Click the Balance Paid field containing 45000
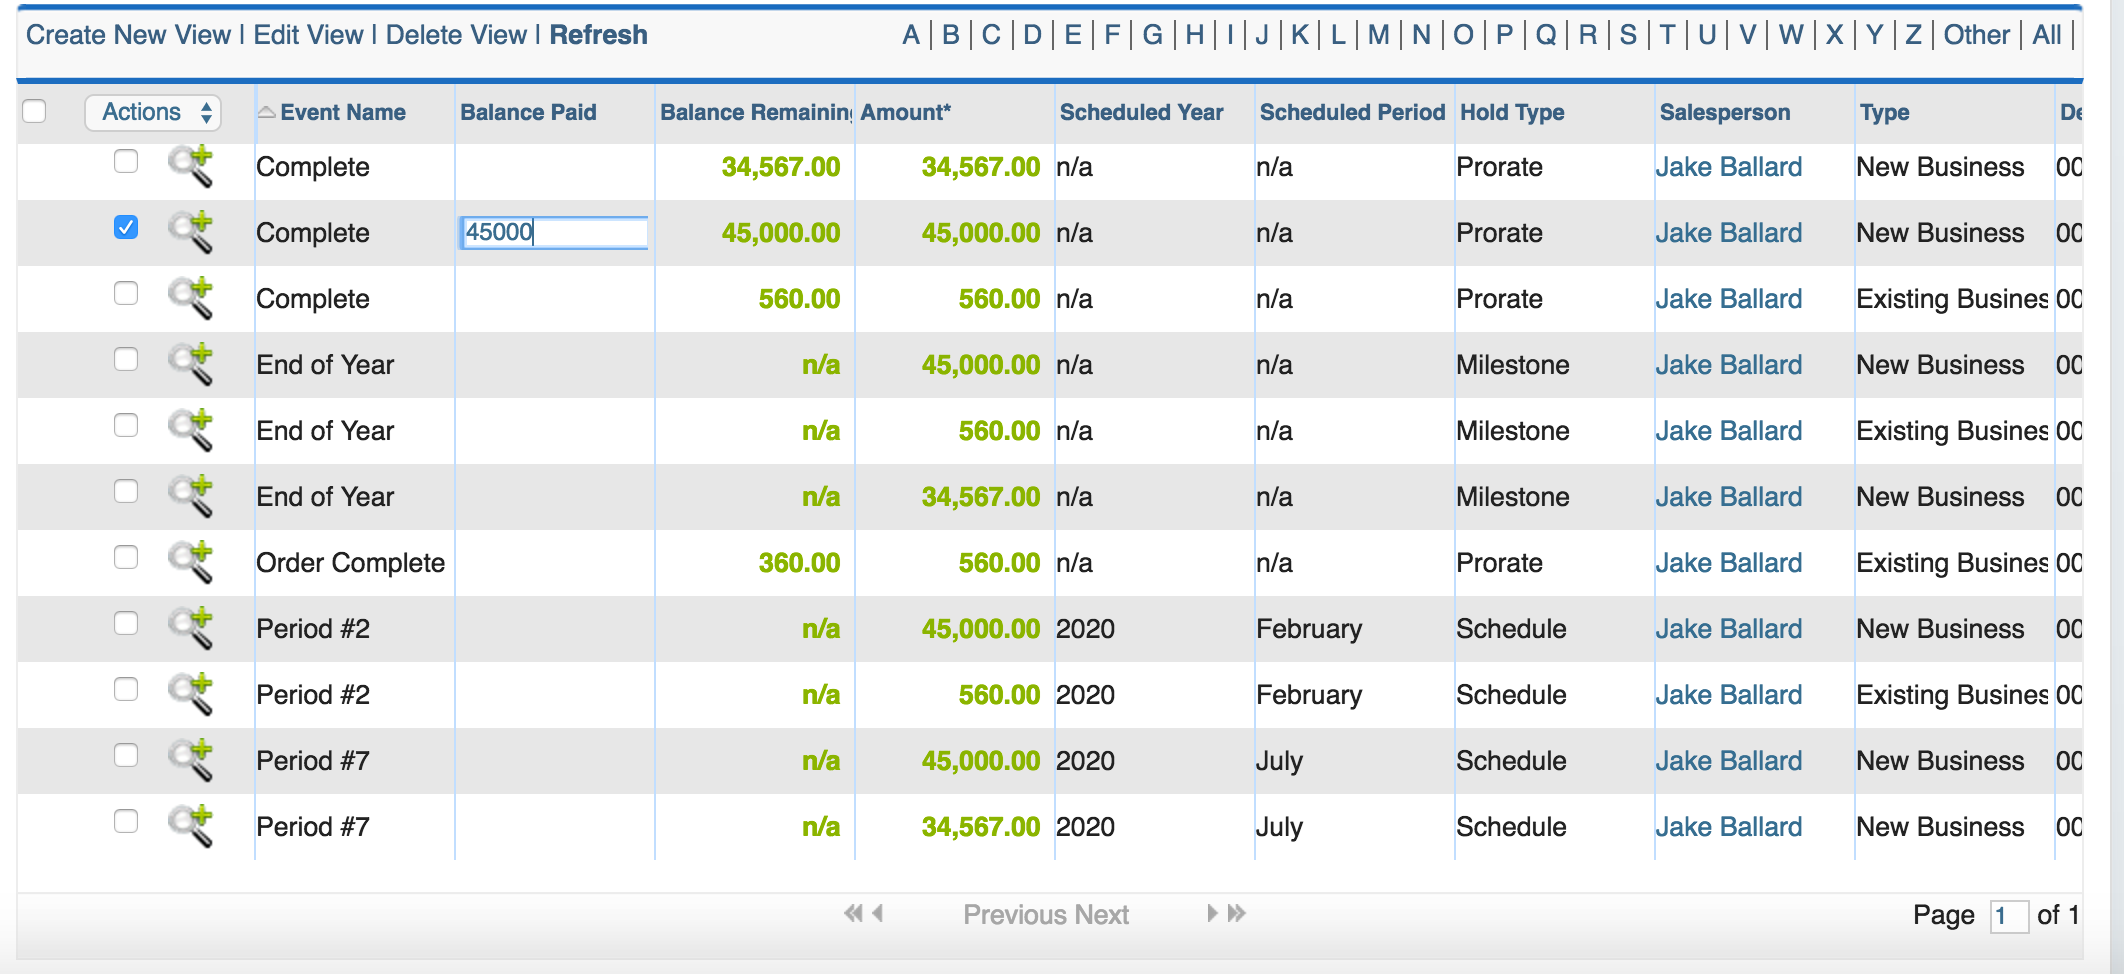 554,232
